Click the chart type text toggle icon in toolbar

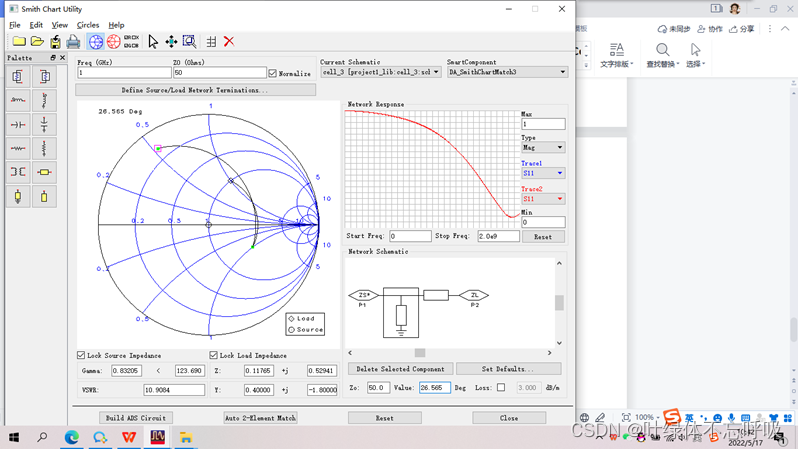click(x=131, y=42)
